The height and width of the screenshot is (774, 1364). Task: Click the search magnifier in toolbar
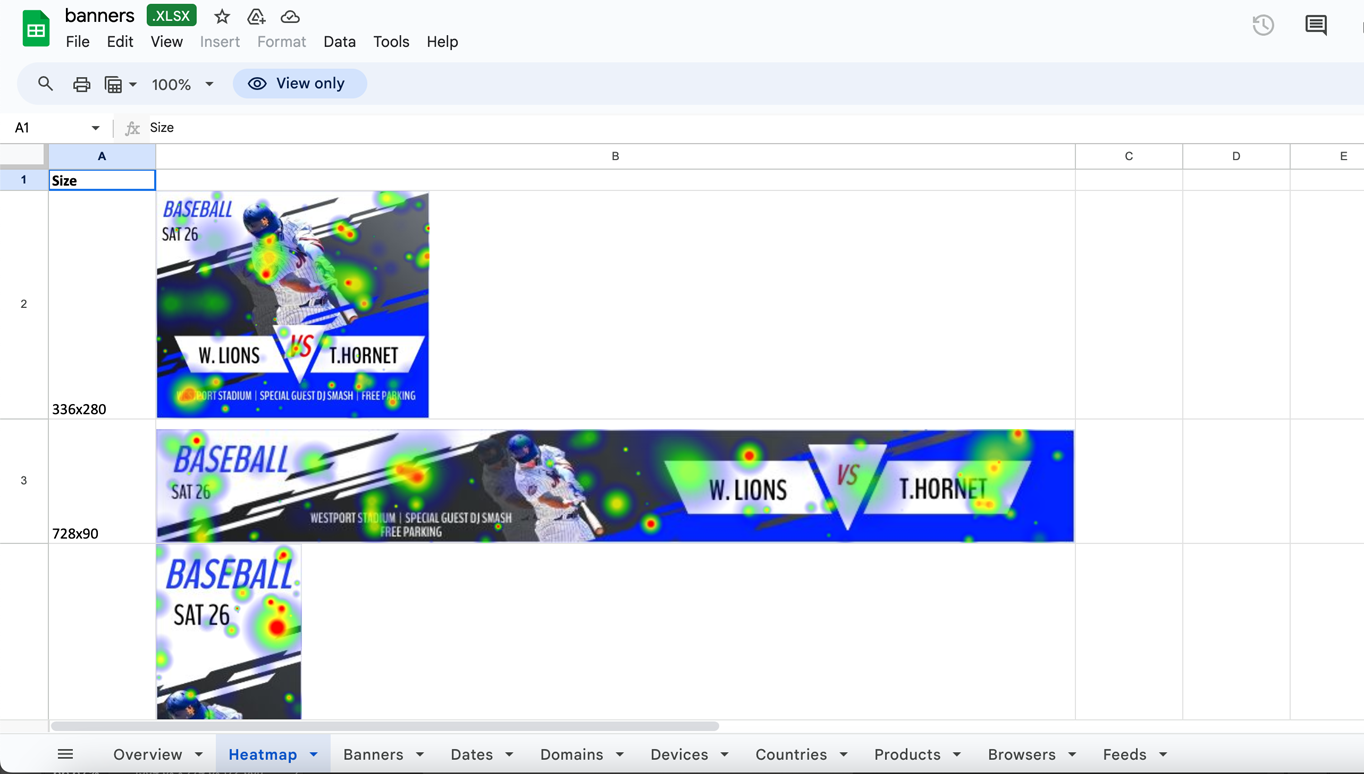(45, 84)
